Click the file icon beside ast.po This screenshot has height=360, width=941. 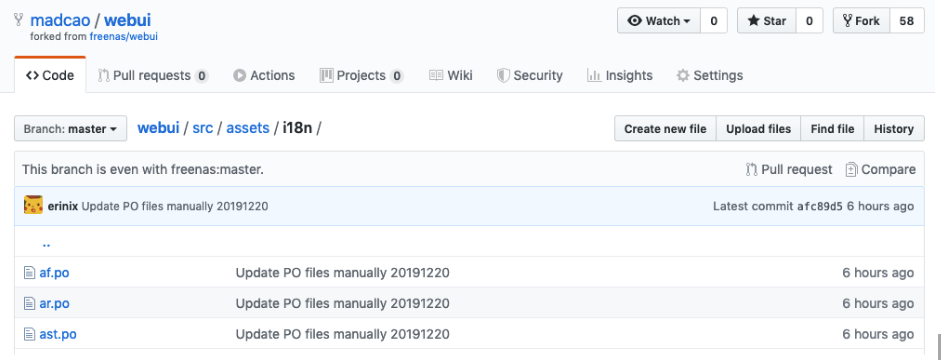click(x=29, y=334)
